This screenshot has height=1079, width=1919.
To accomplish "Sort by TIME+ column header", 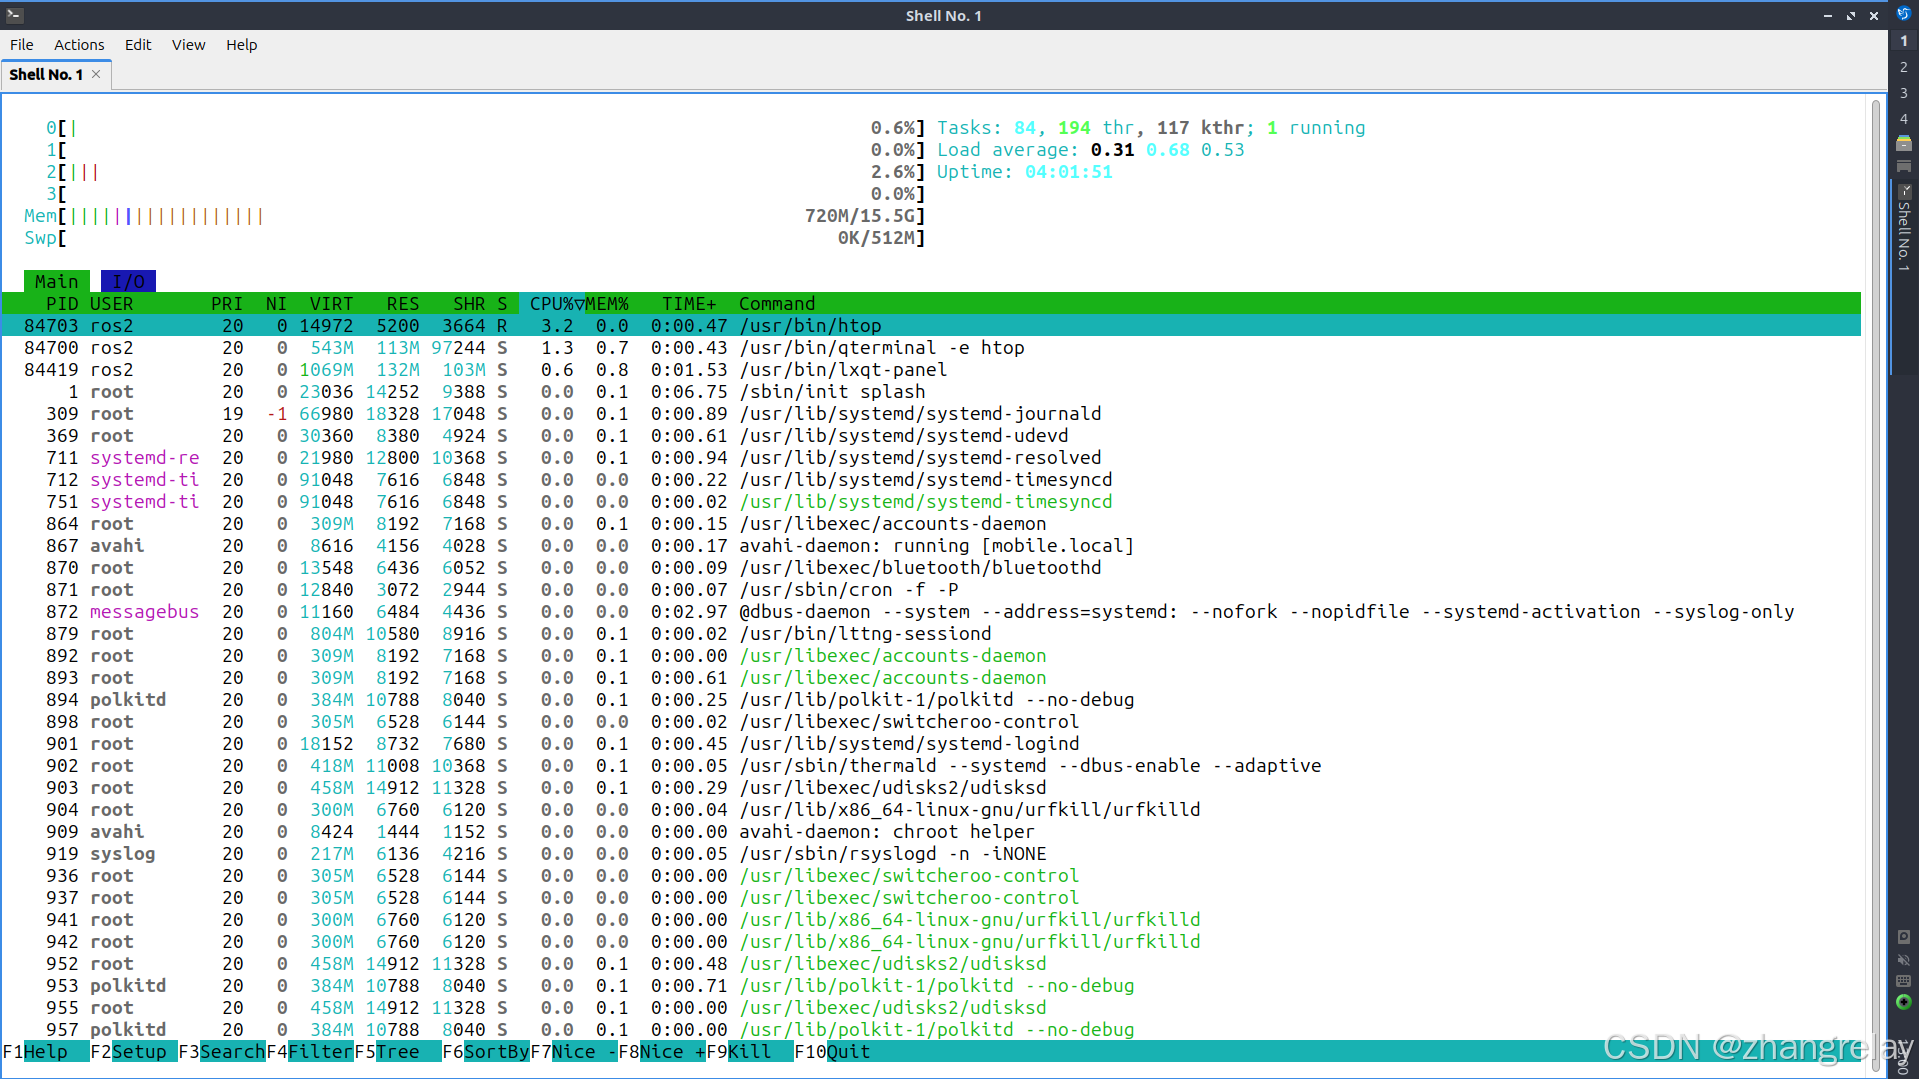I will point(689,304).
